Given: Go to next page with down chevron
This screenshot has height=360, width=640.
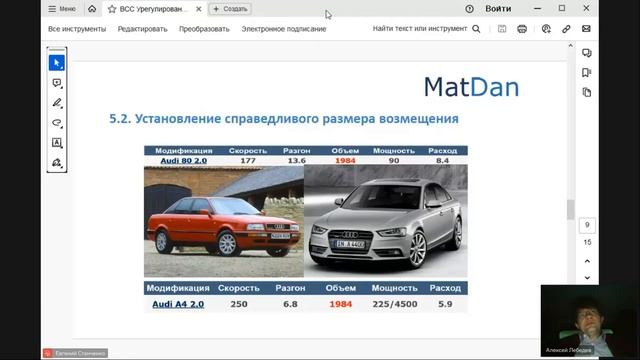Looking at the screenshot, I should click(587, 278).
